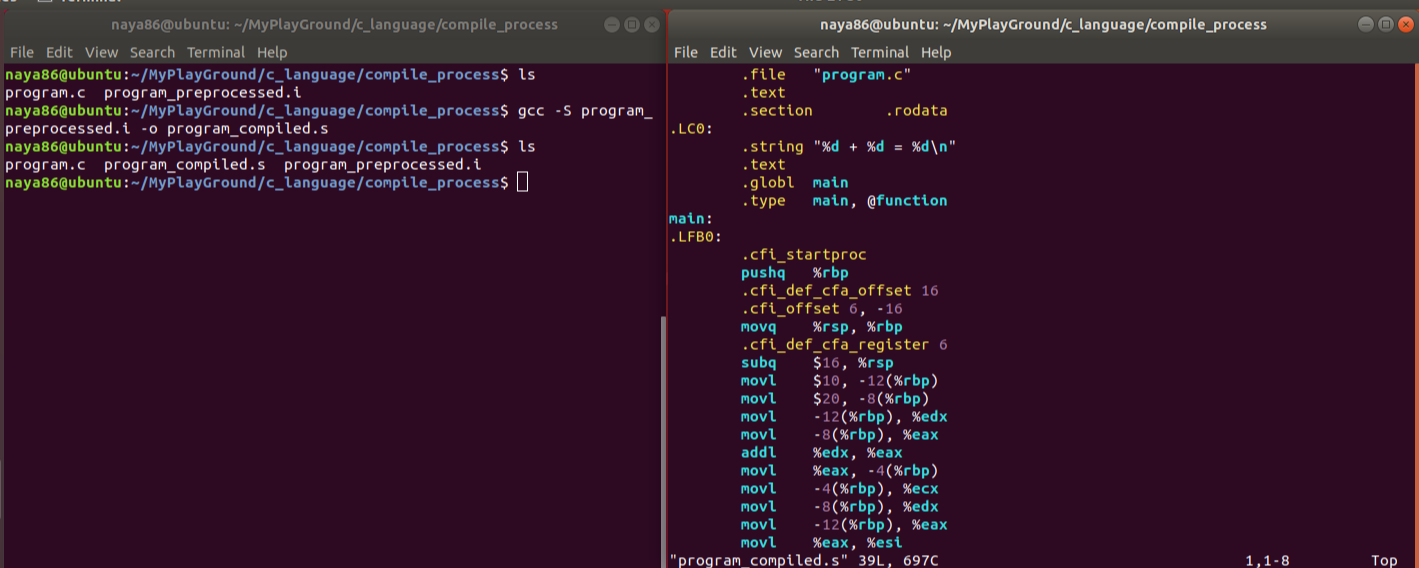
Task: Open Terminal menu in right terminal
Action: point(880,52)
